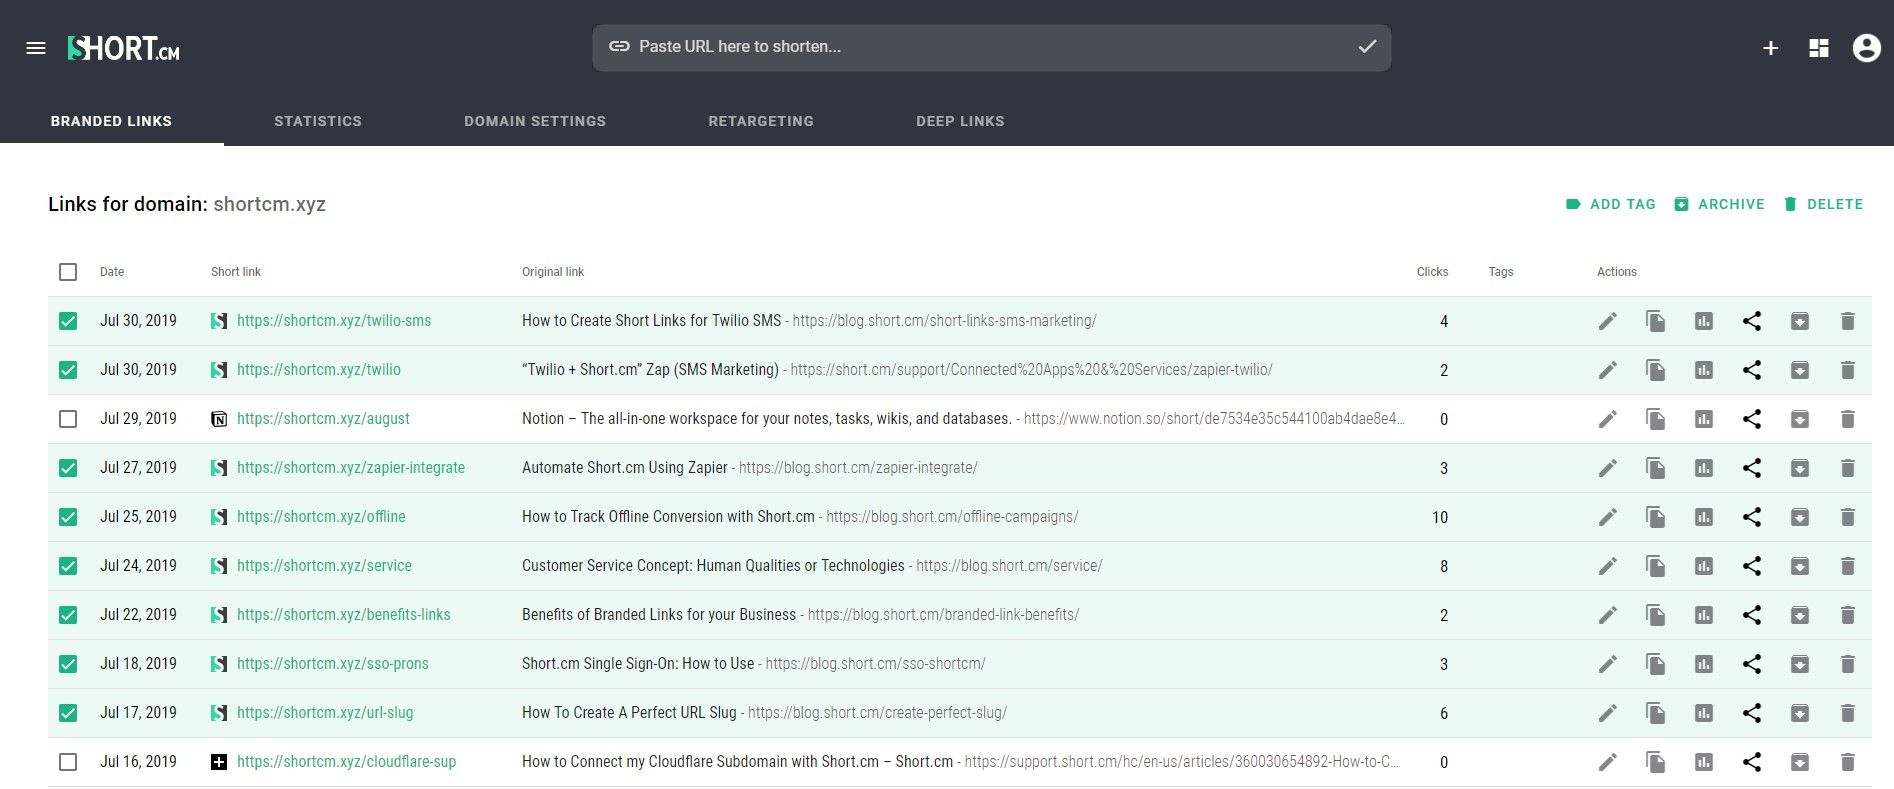Screen dimensions: 1894x789
Task: Open statistics for zapier-integrate link
Action: 1703,468
